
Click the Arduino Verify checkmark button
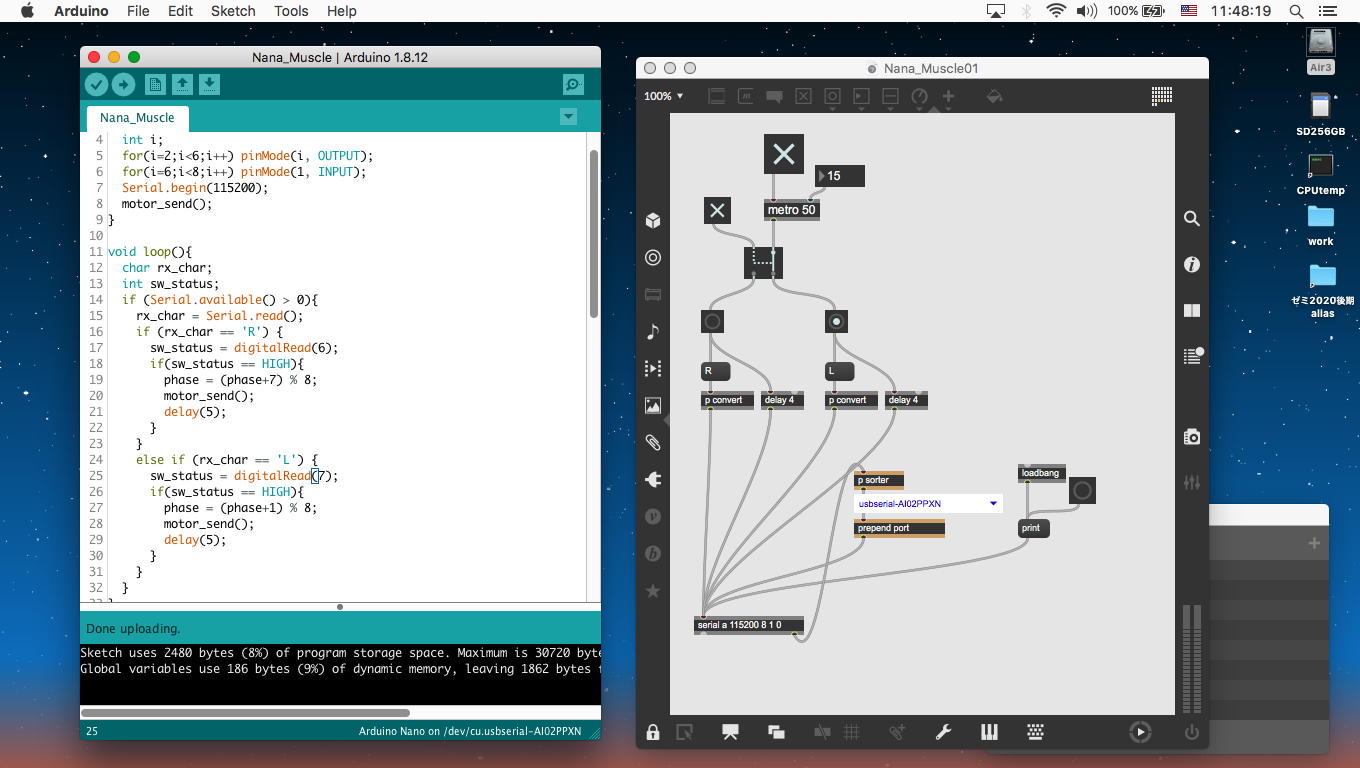click(x=96, y=85)
